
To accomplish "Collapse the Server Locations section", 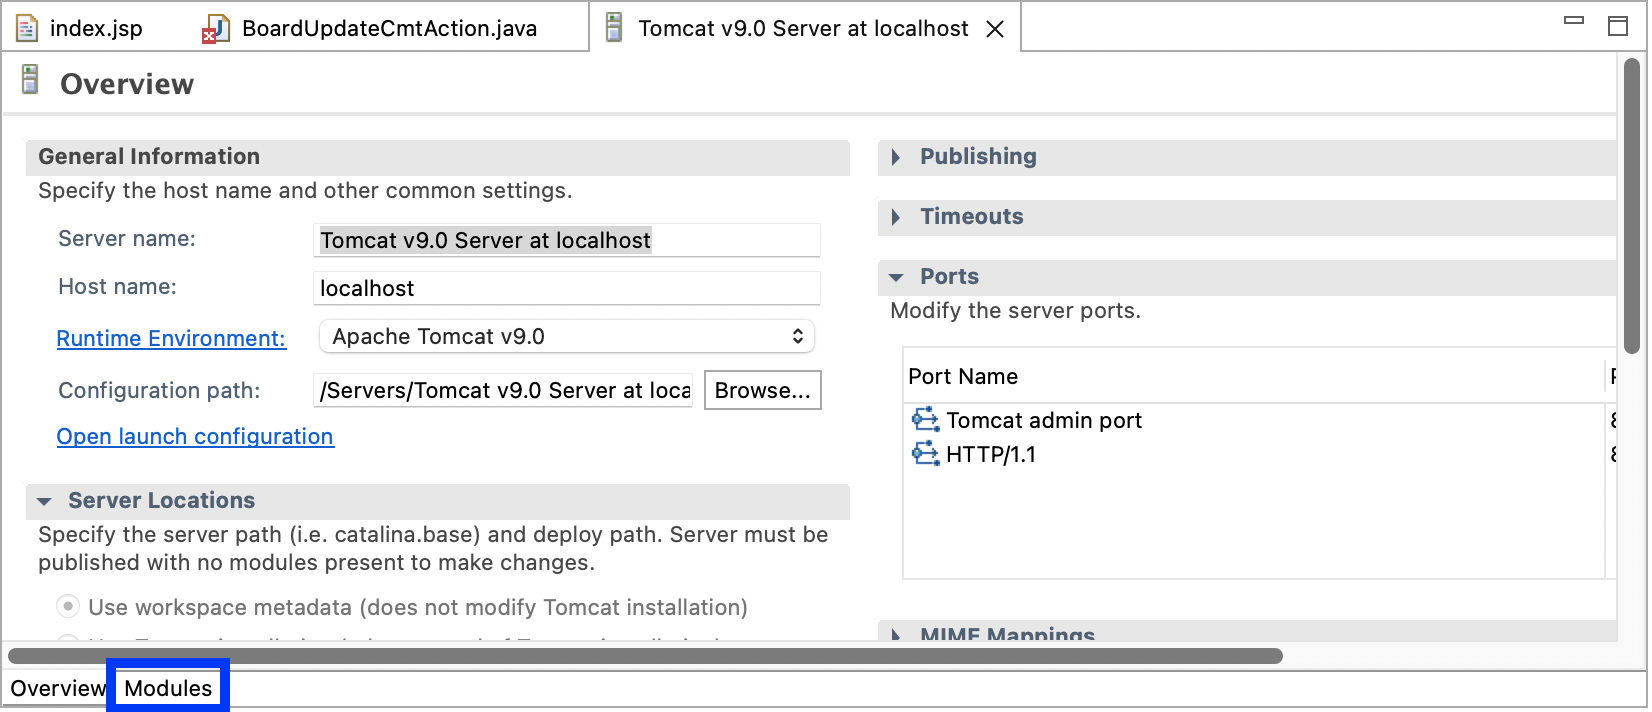I will coord(44,501).
